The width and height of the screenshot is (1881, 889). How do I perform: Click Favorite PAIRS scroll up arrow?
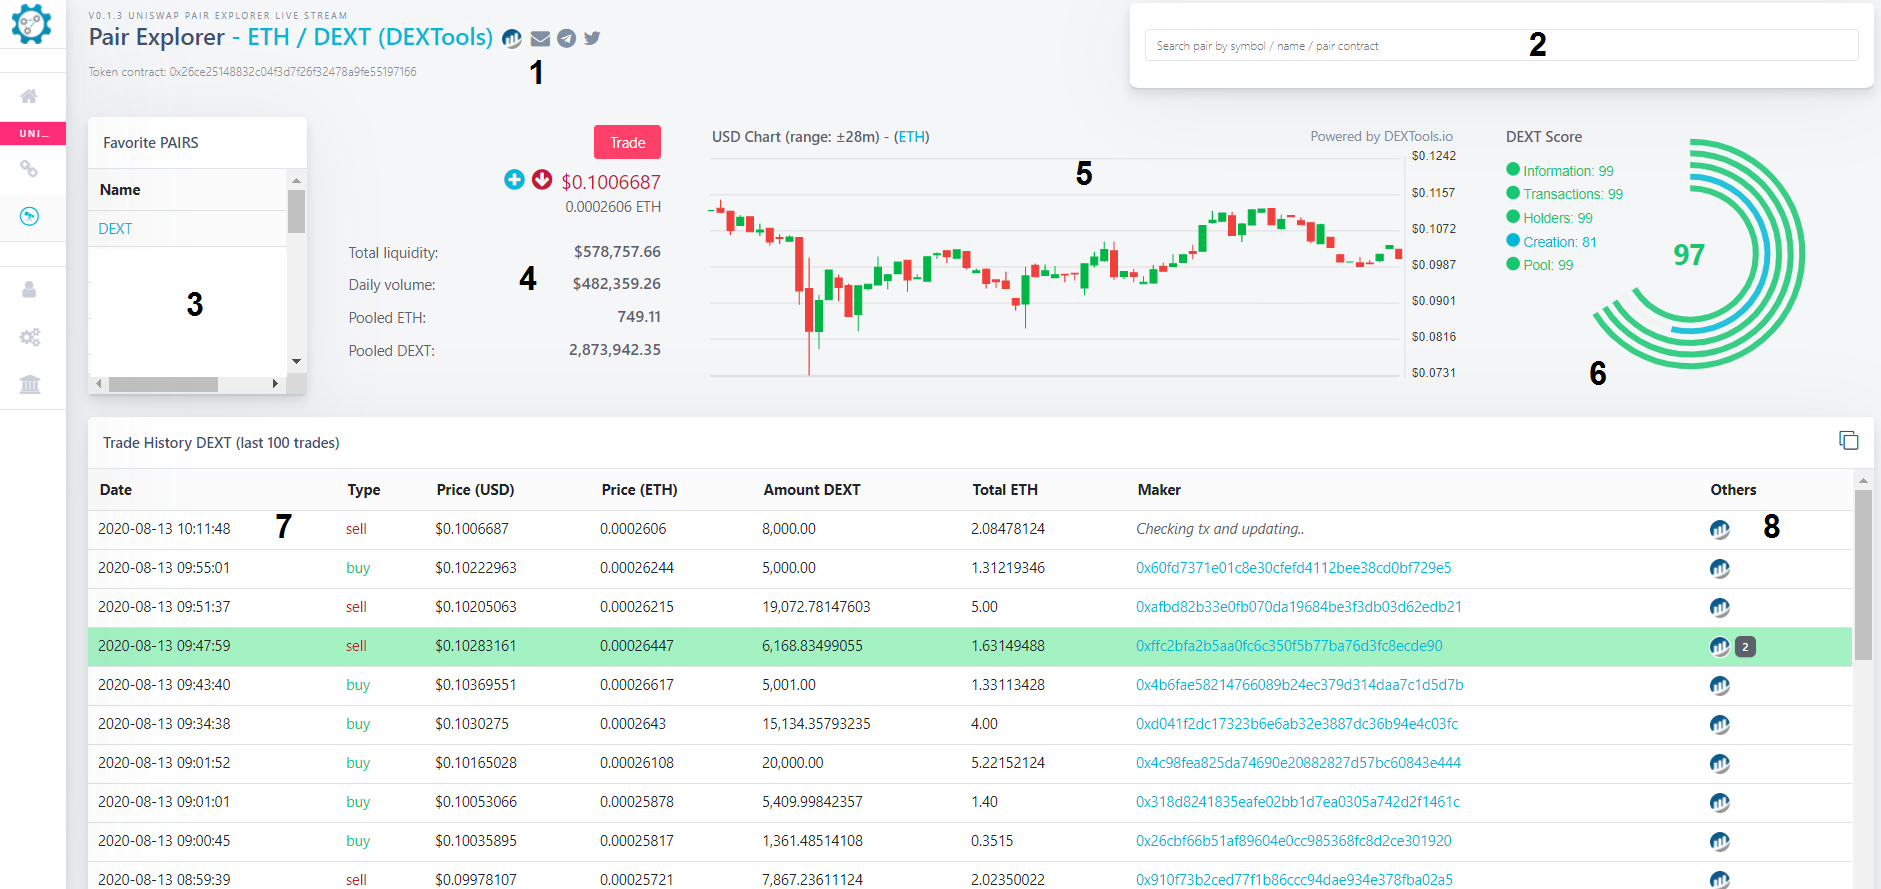(x=296, y=180)
